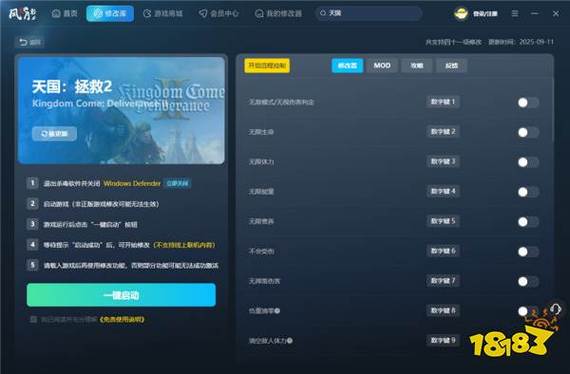
Task: Open the 游戏商城 game store navigation item
Action: [163, 13]
